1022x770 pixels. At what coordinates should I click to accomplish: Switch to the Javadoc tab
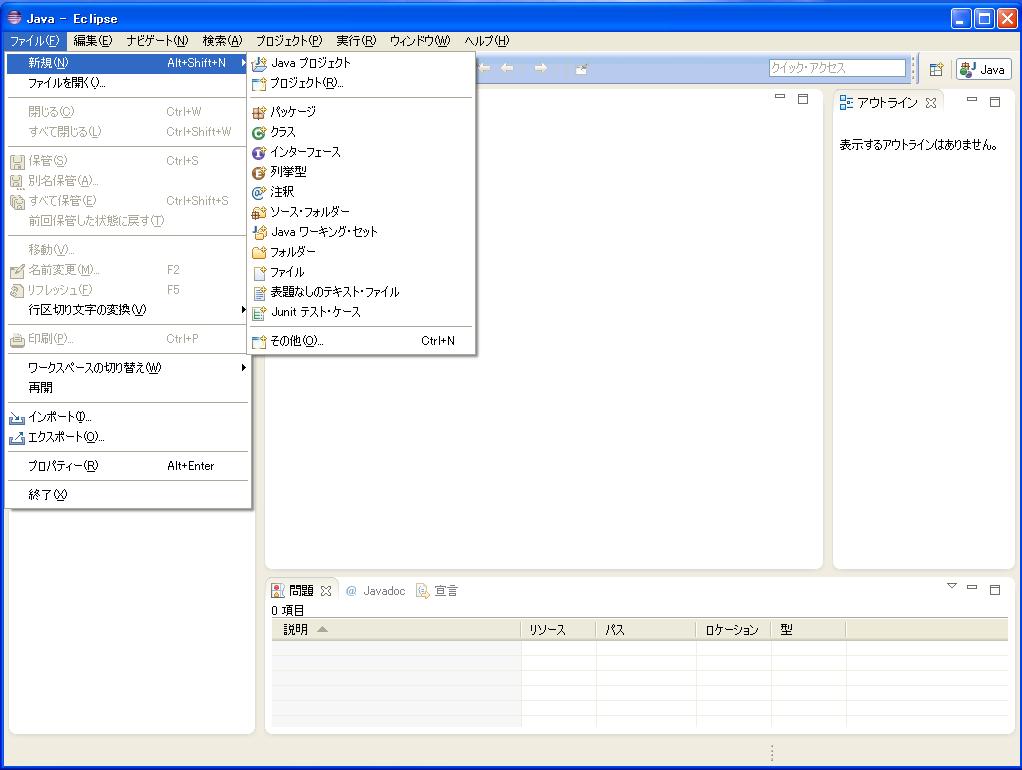(375, 591)
